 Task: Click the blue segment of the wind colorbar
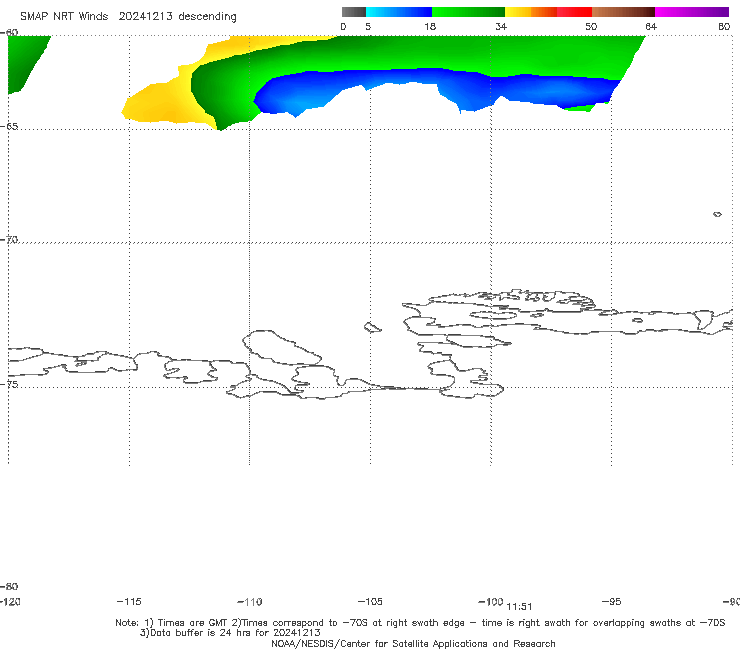[x=399, y=12]
